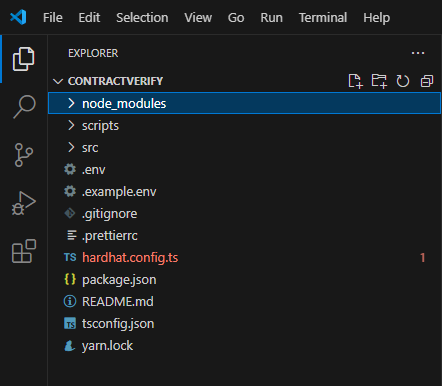Open the Search view in activity bar
This screenshot has height=386, width=442.
24,107
